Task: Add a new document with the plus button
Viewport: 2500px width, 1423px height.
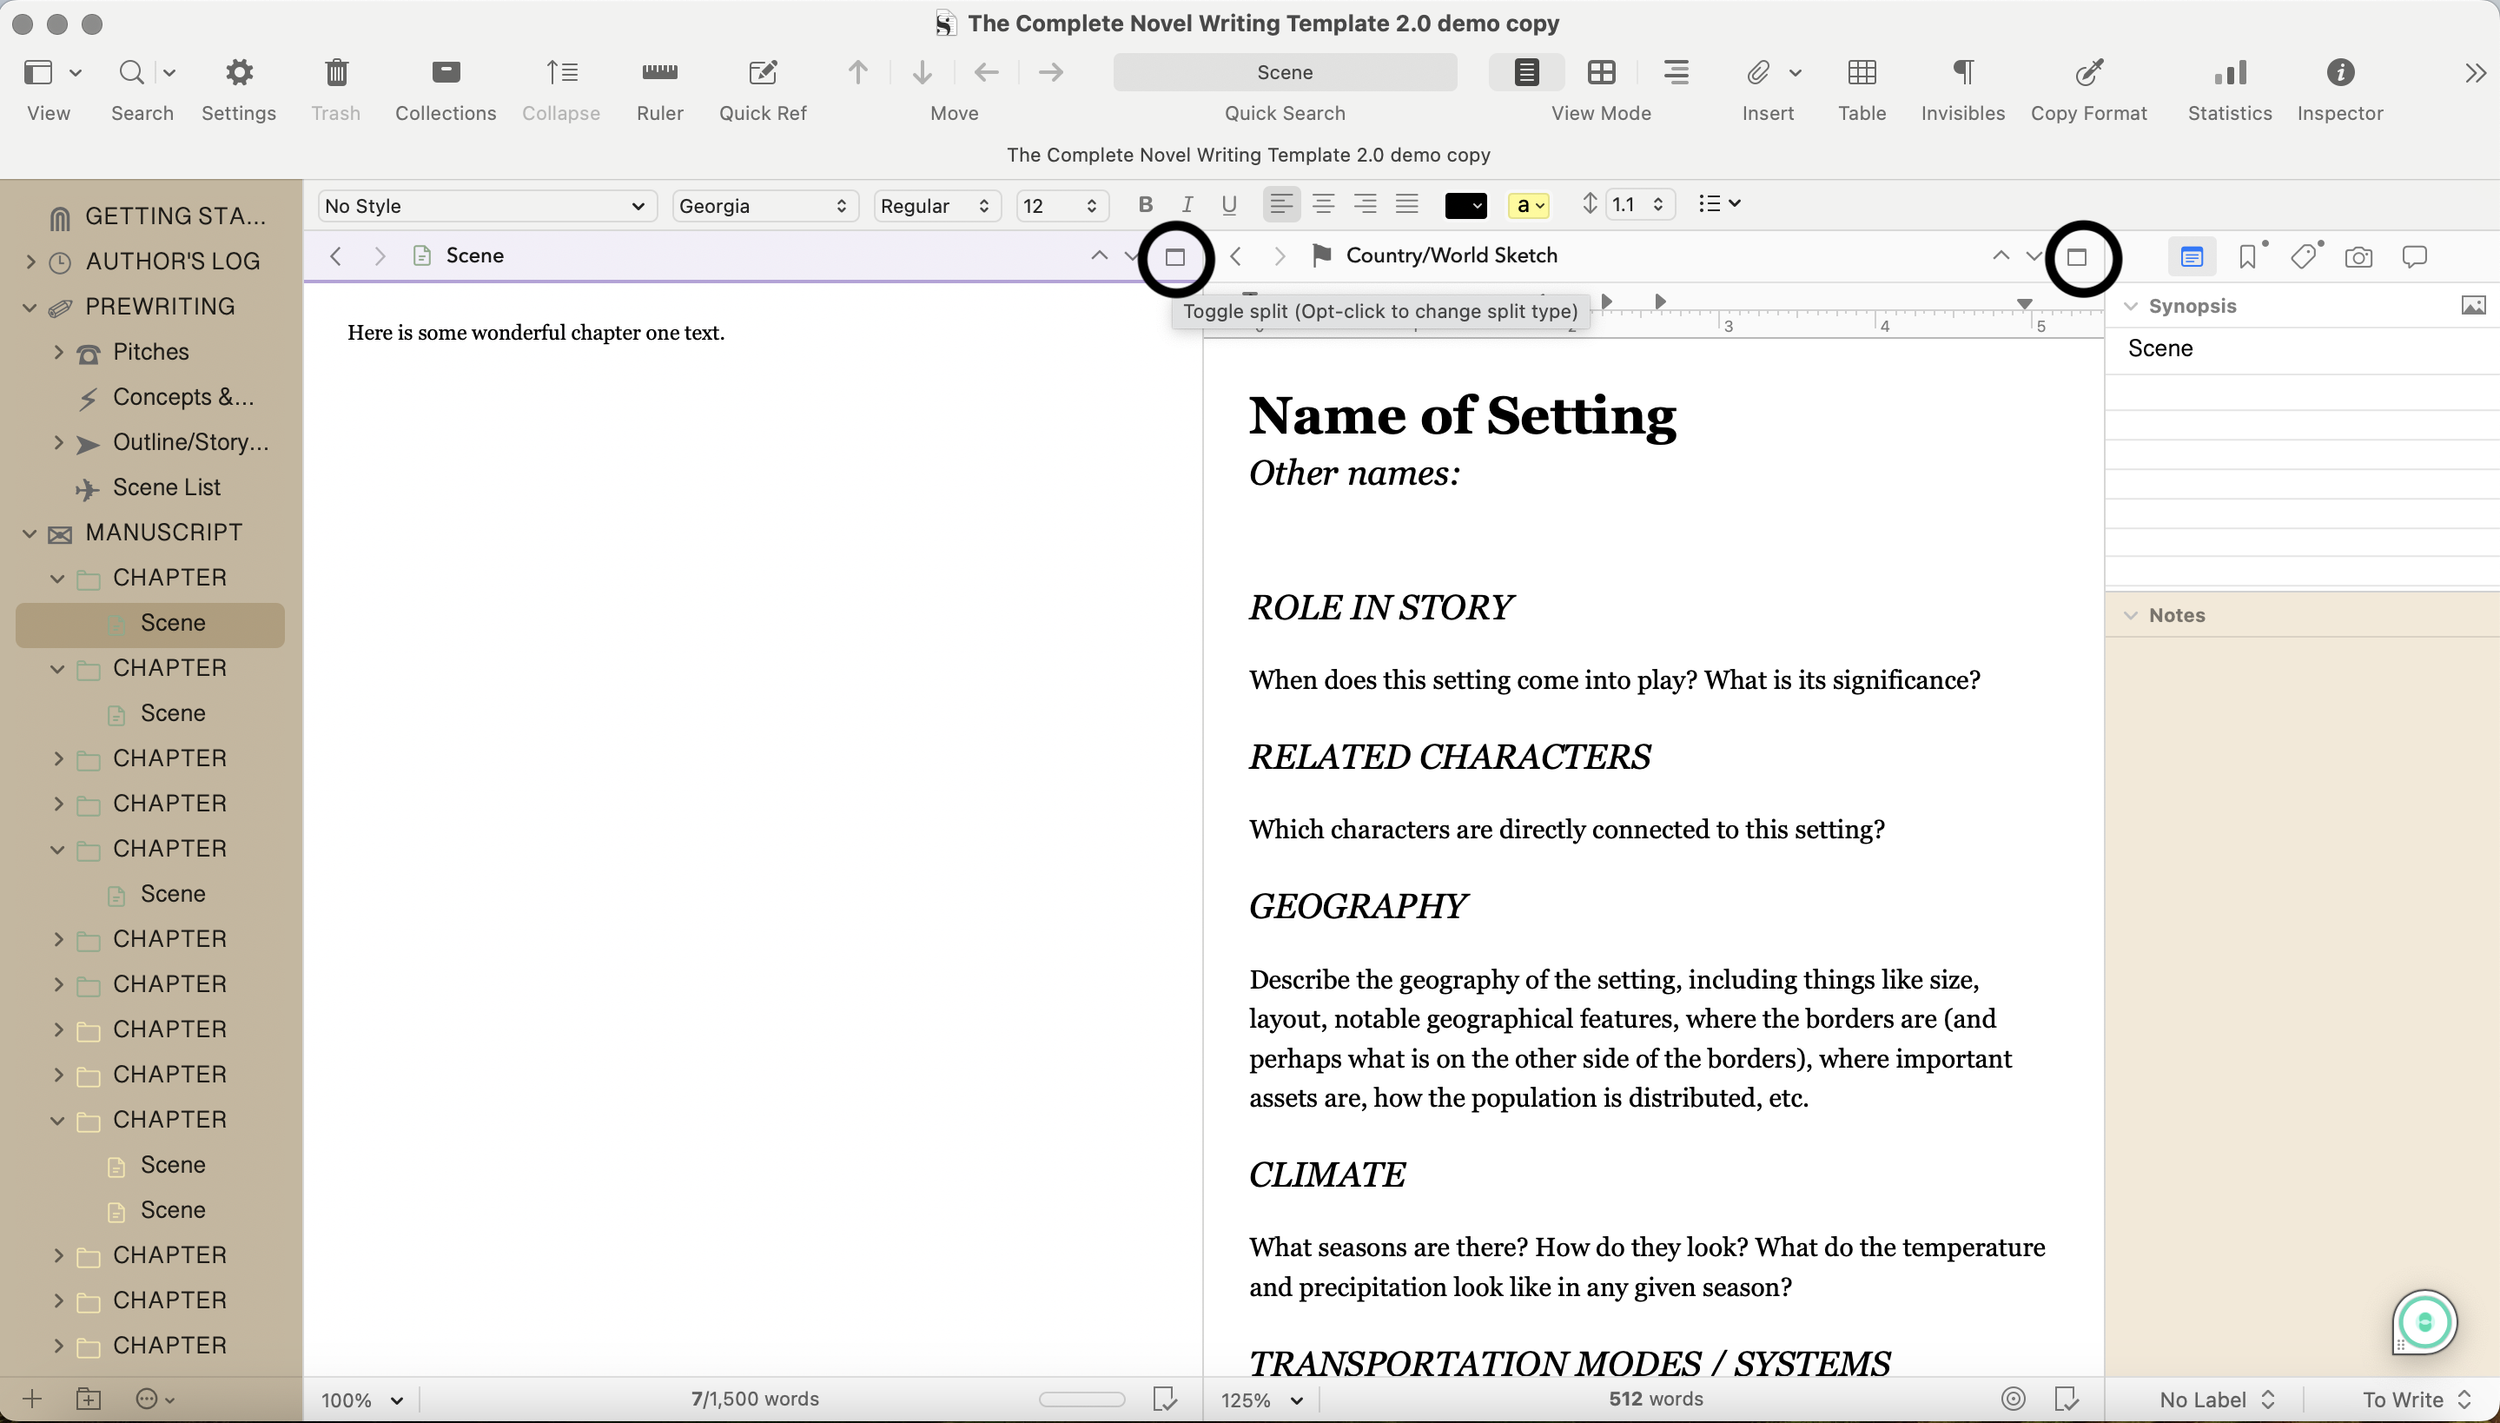Action: point(33,1398)
